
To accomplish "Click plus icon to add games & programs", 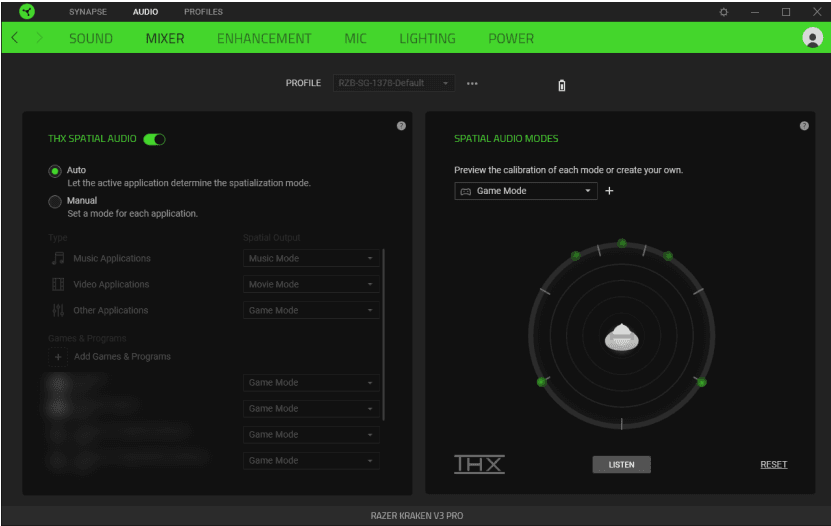I will [x=58, y=357].
